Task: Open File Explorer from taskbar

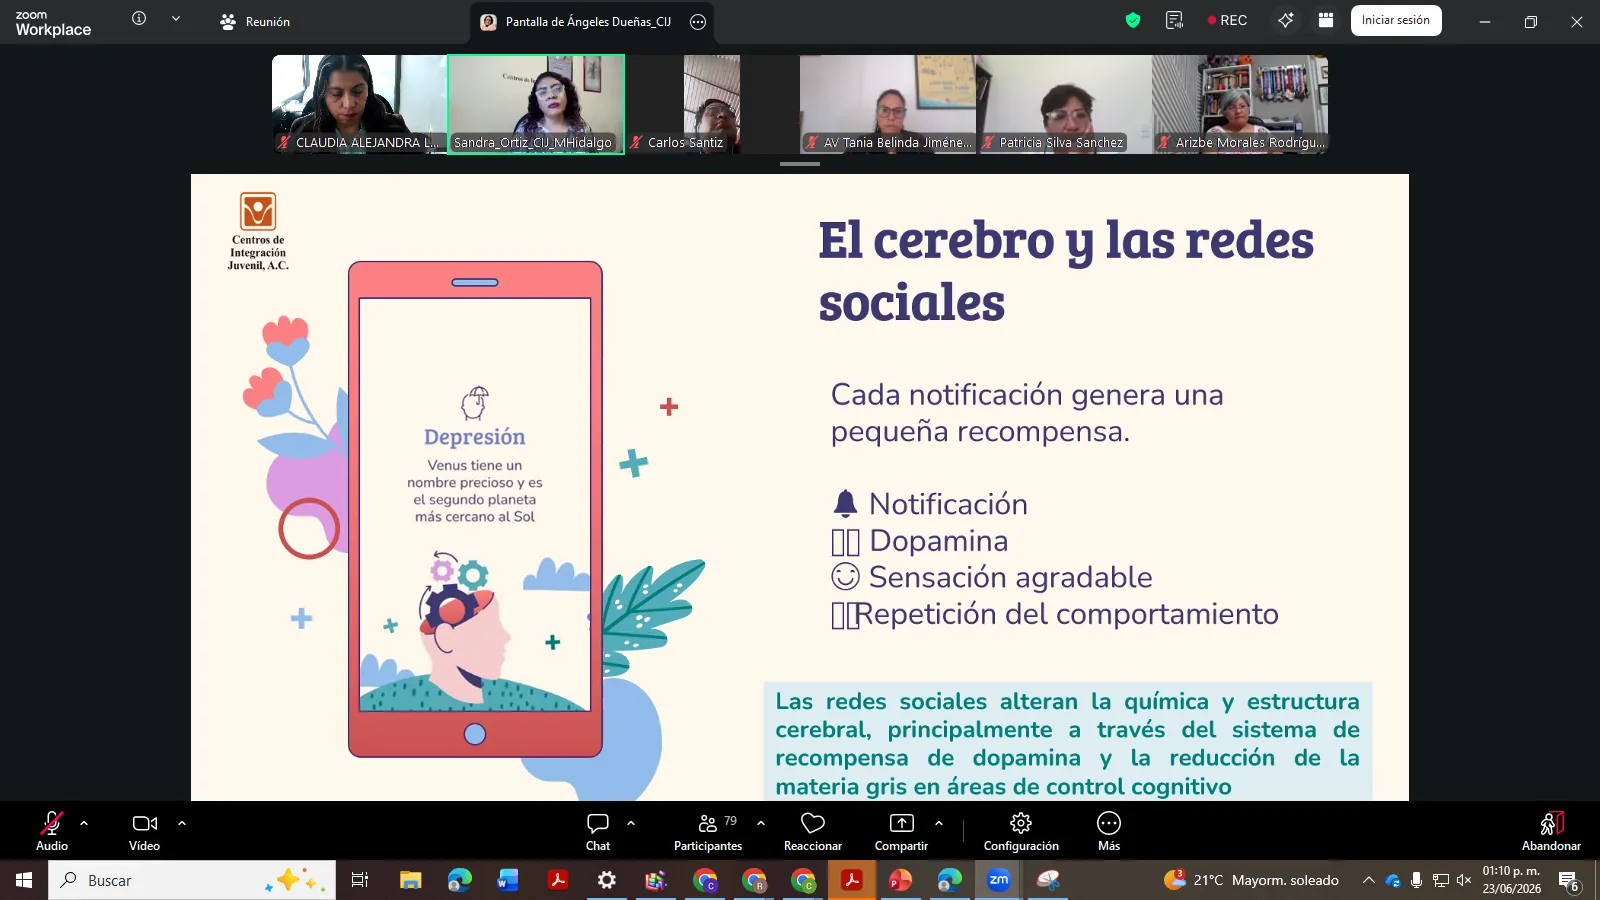Action: click(x=410, y=880)
